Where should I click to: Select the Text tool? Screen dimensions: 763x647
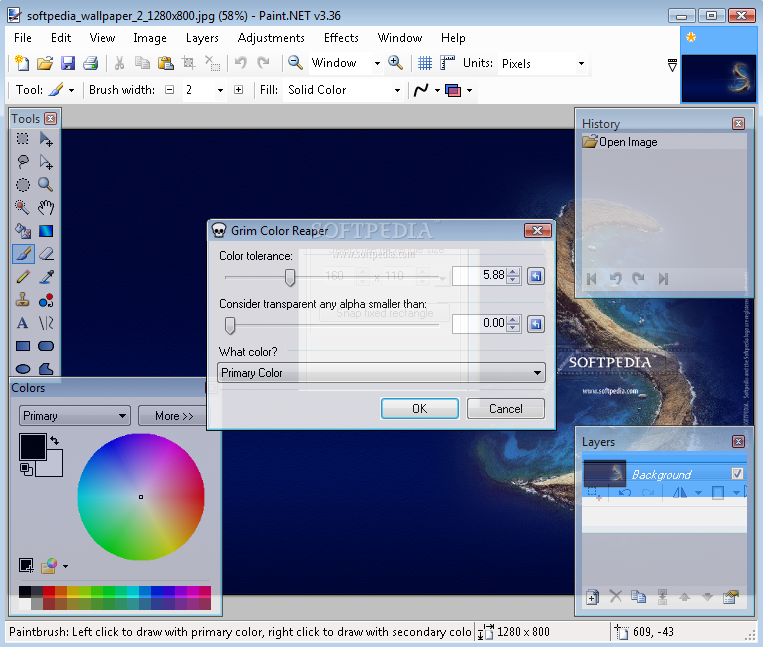coord(22,323)
